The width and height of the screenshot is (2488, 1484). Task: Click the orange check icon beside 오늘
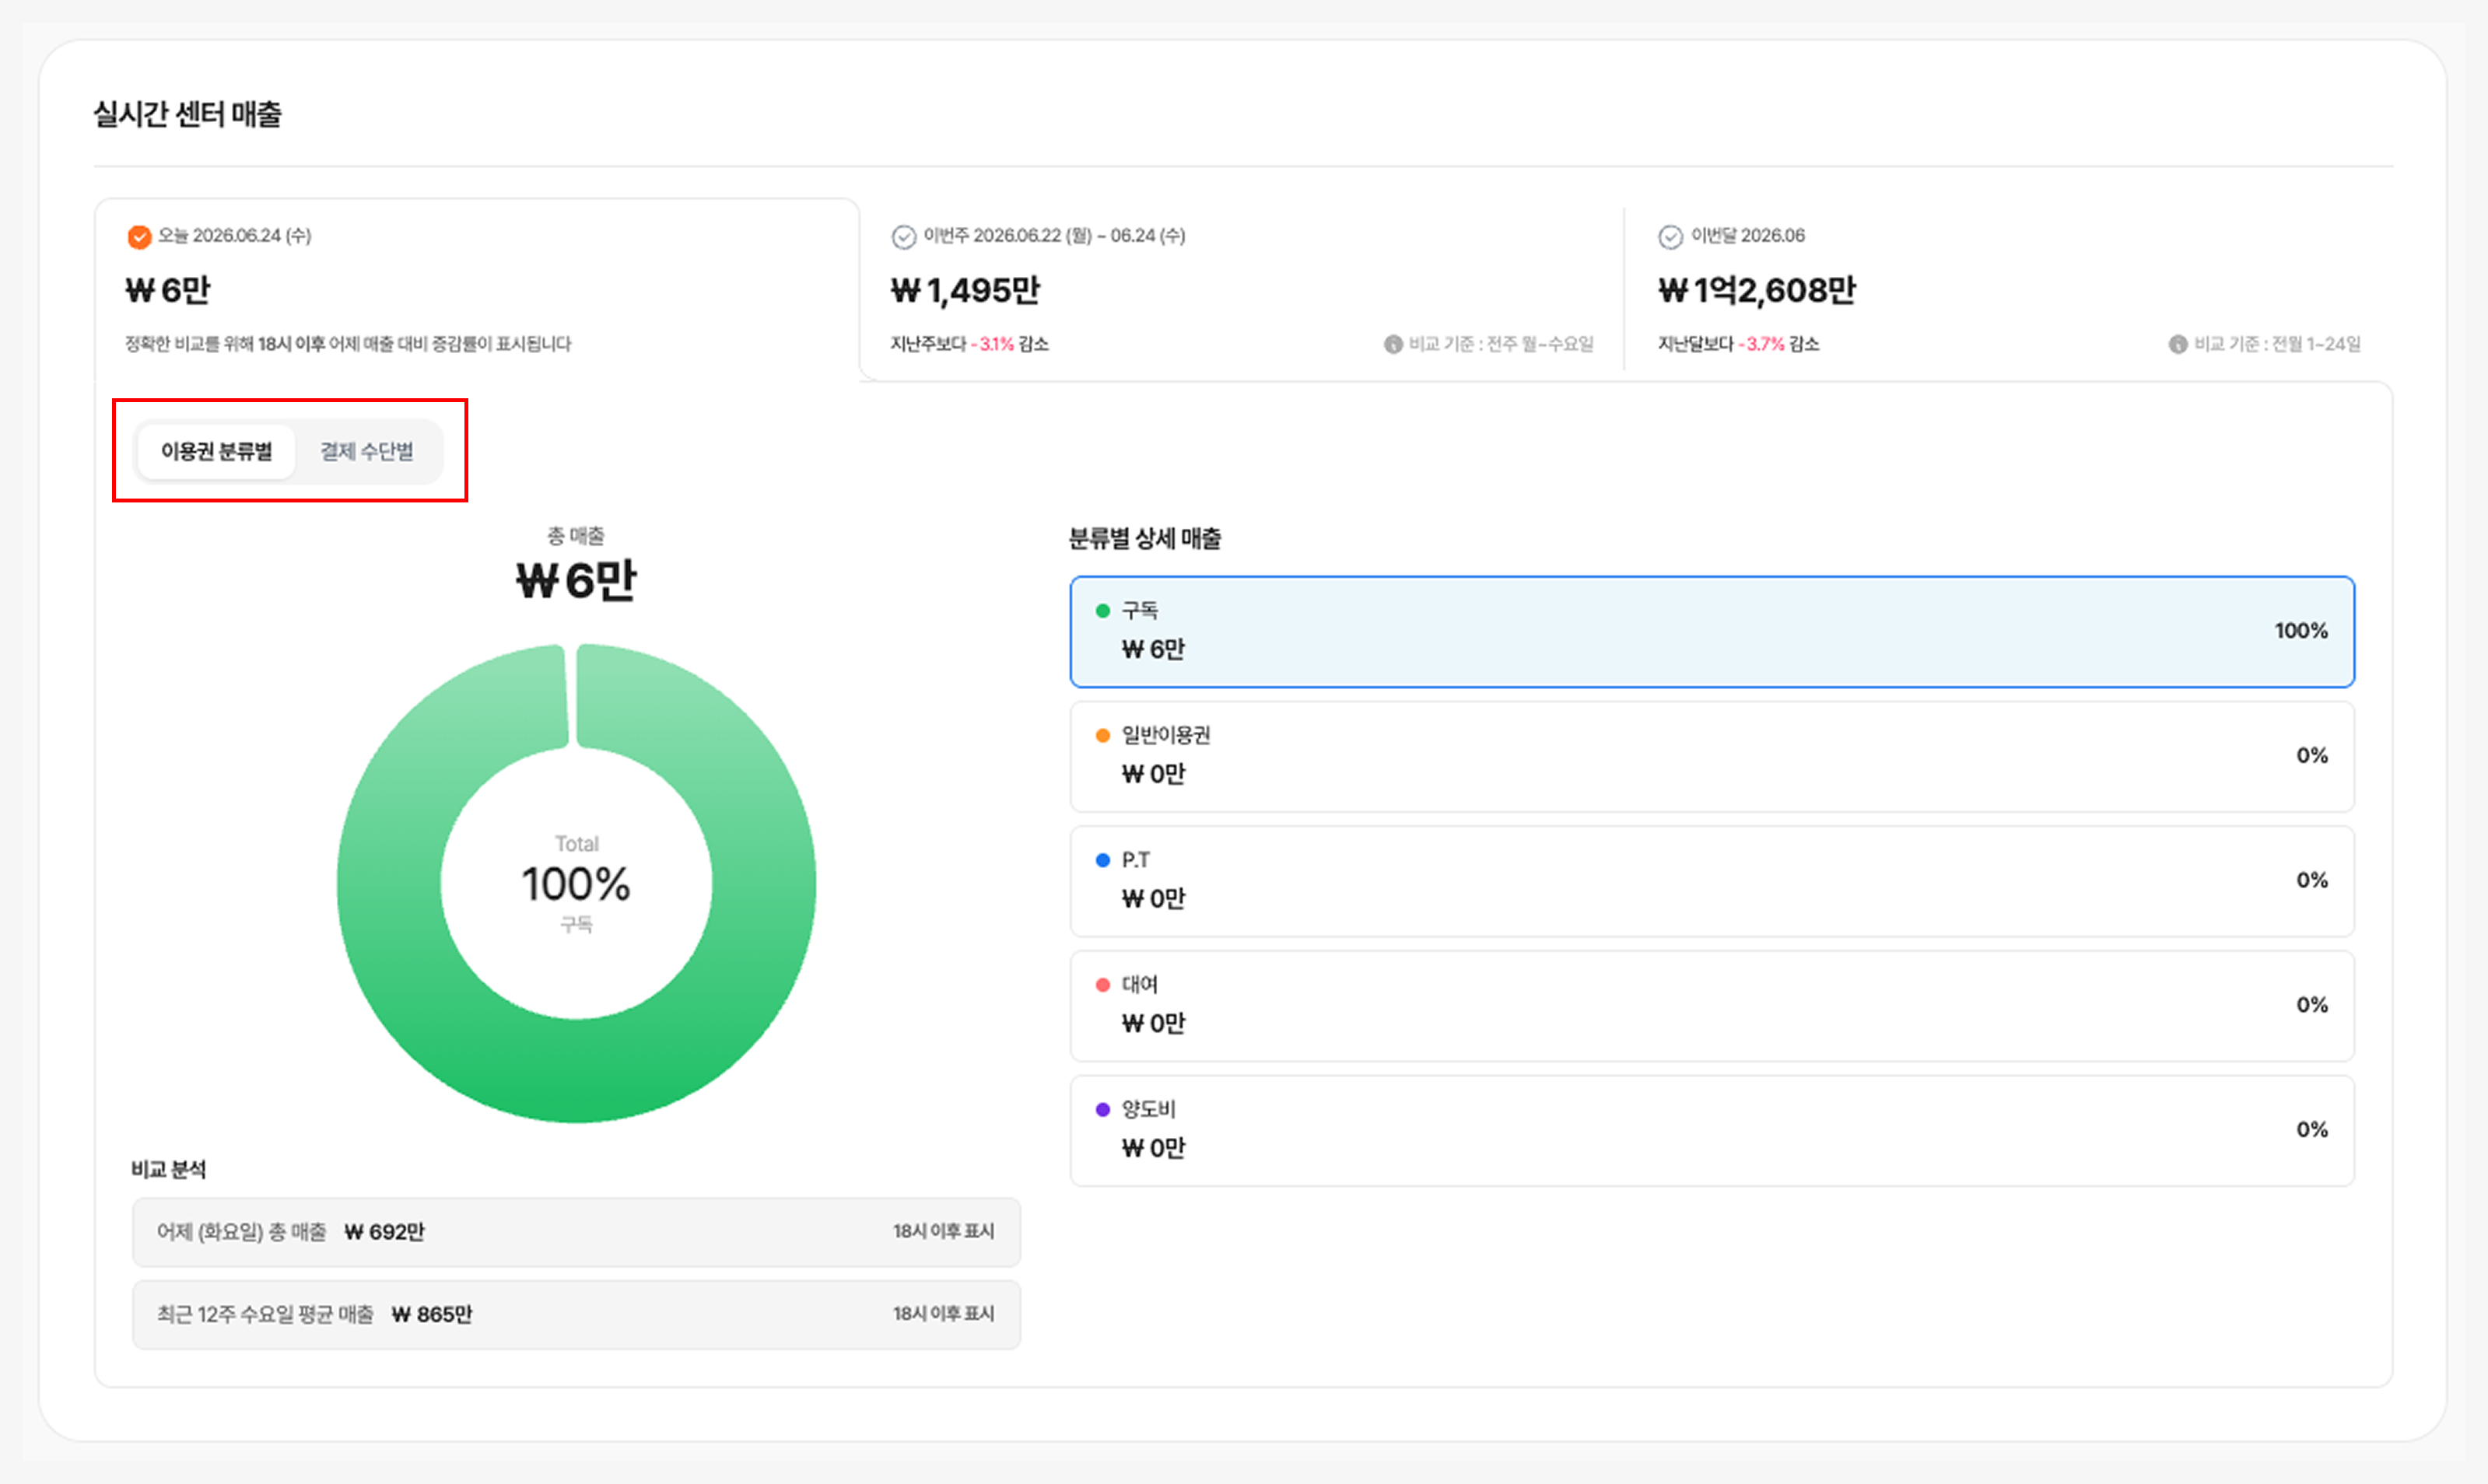coord(139,237)
